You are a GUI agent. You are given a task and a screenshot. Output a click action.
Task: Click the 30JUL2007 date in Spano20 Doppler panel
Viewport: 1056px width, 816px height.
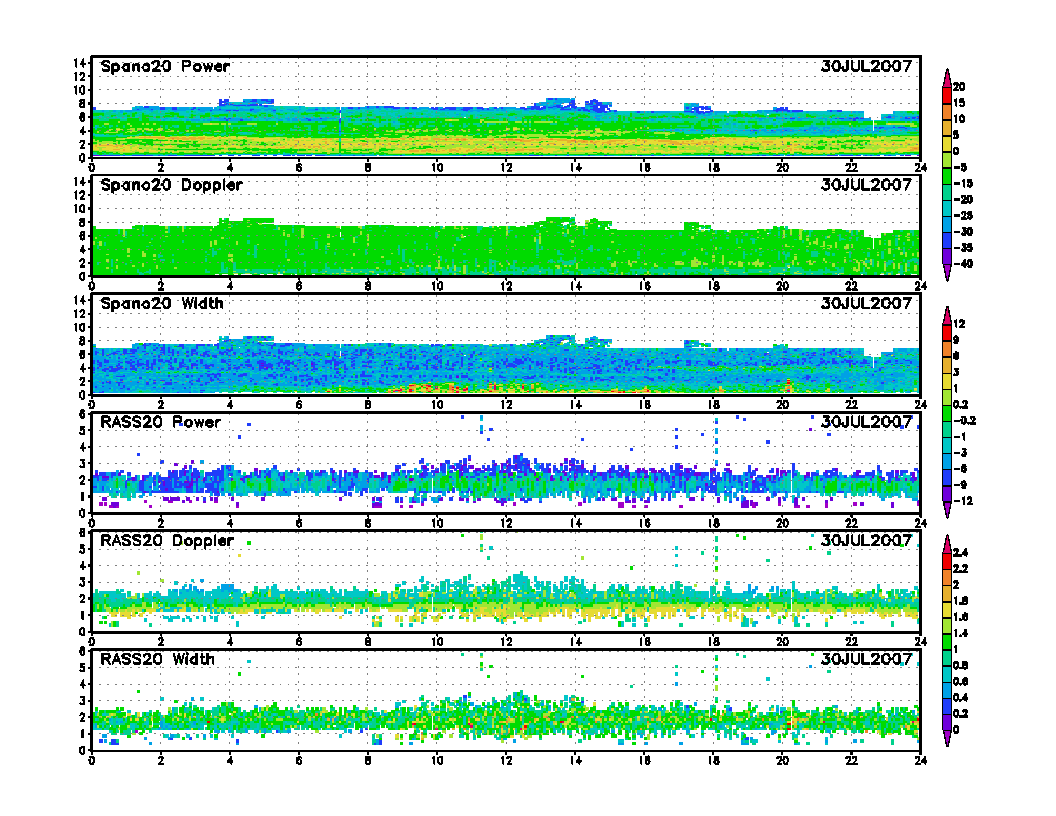(x=867, y=184)
